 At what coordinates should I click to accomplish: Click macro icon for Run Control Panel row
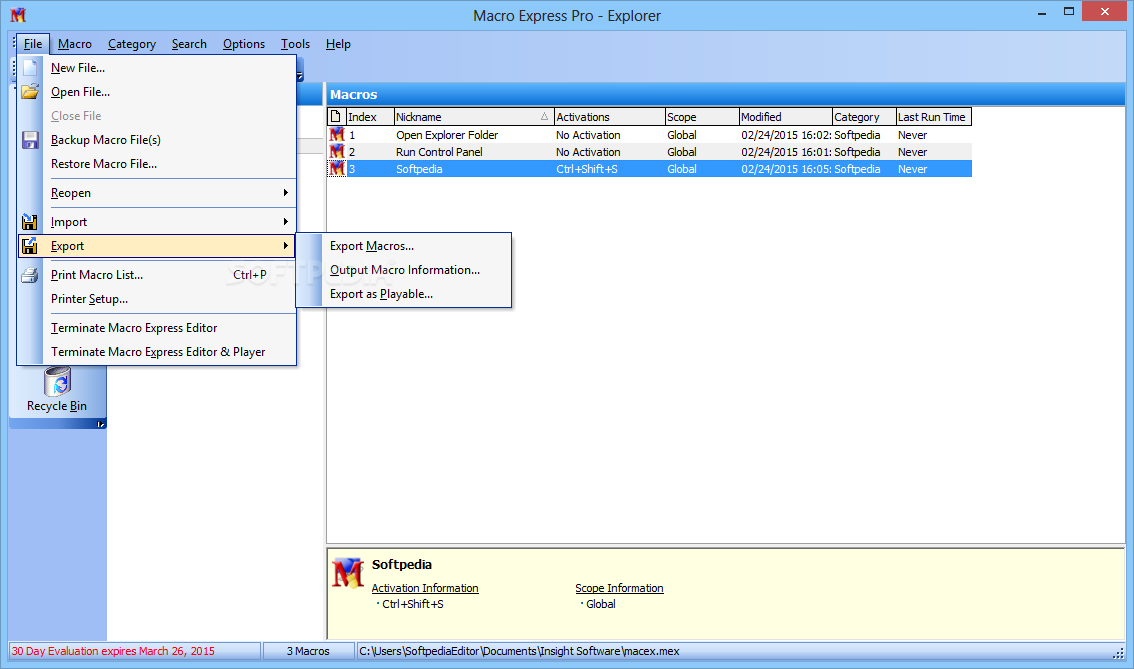337,152
